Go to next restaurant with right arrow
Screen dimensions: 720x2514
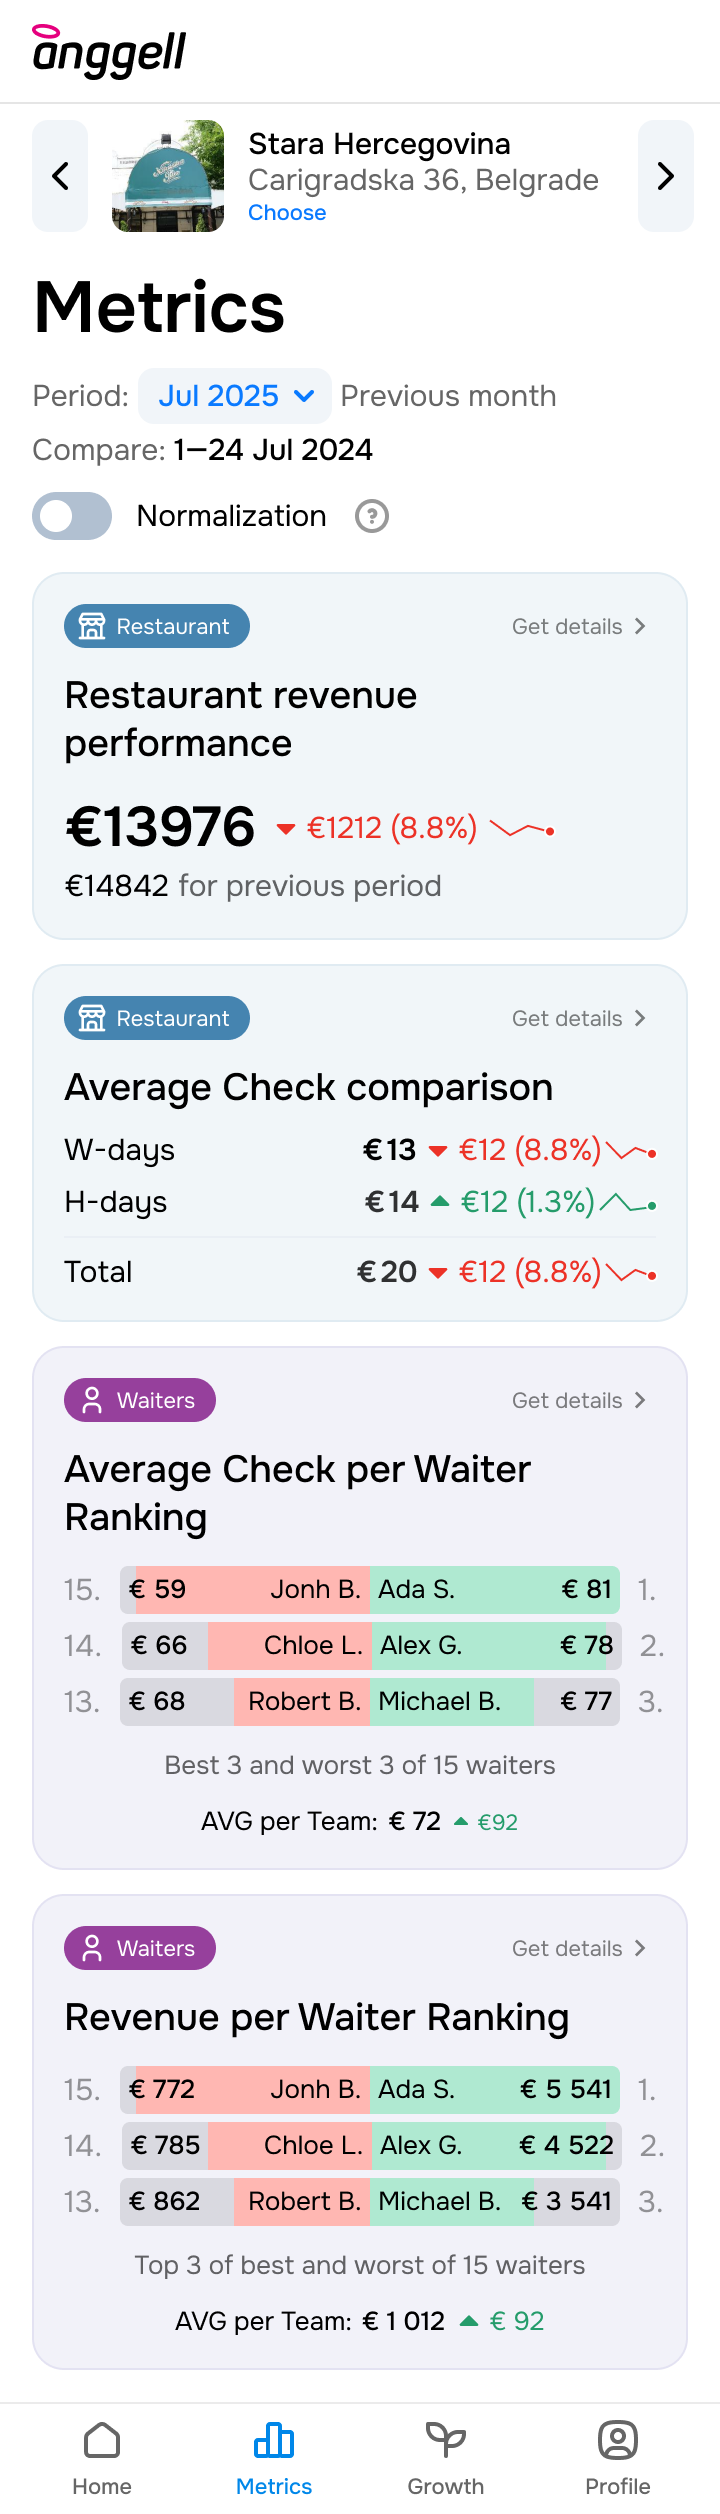(666, 176)
